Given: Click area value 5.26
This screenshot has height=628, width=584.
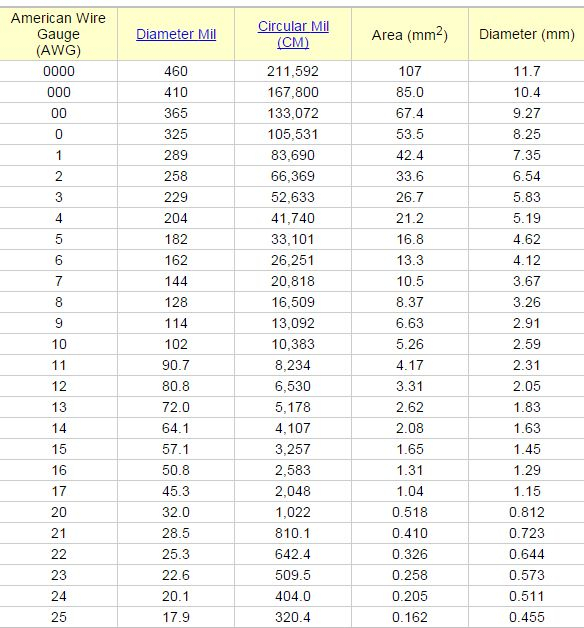Looking at the screenshot, I should tap(410, 344).
